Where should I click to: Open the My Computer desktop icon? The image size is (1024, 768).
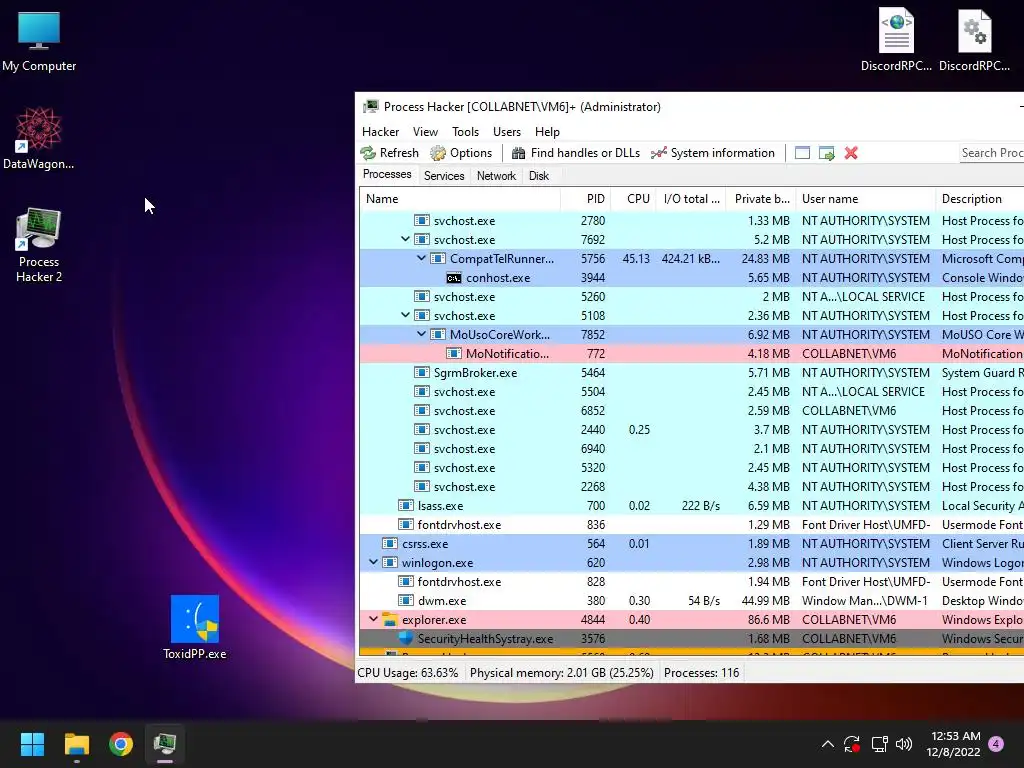(39, 41)
